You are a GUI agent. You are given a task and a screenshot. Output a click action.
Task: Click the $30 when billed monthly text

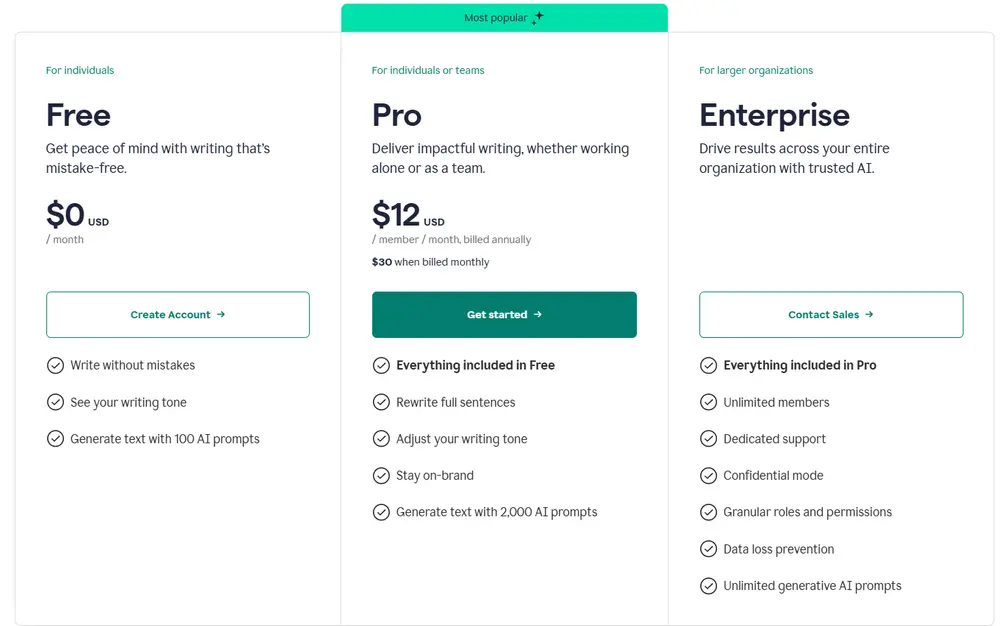tap(429, 261)
